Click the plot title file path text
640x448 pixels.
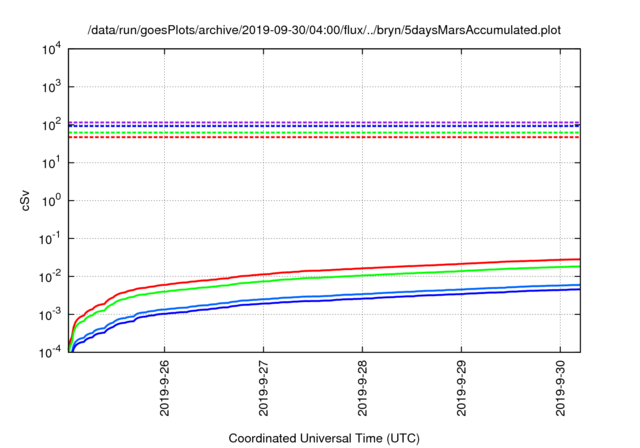coord(324,30)
